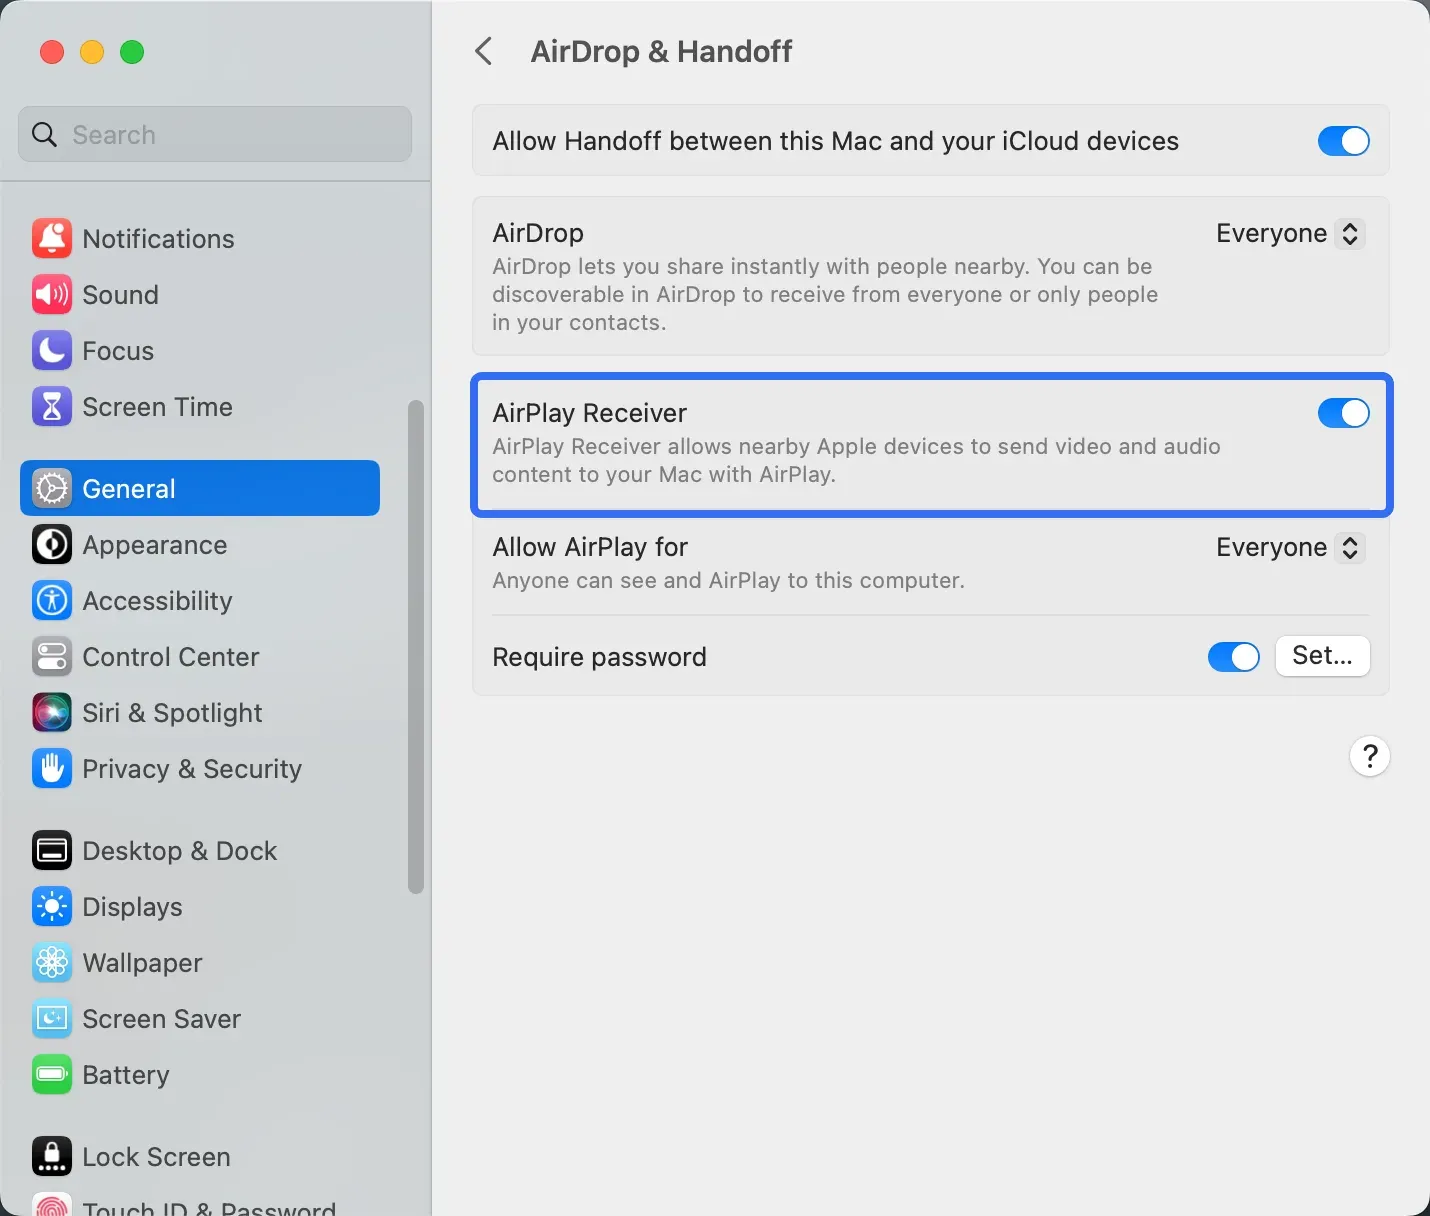This screenshot has width=1430, height=1216.
Task: Click the Lock Screen padlock icon
Action: tap(52, 1156)
